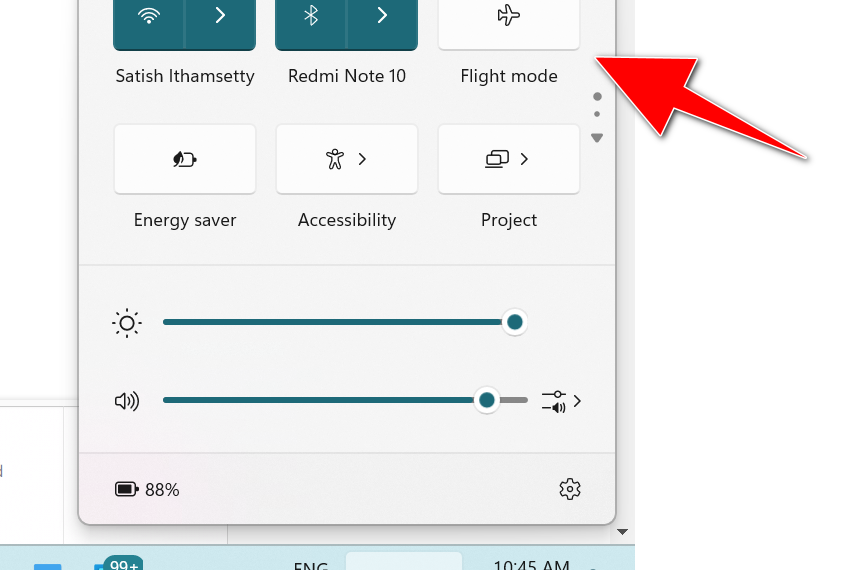Mute sound via speaker icon
The width and height of the screenshot is (865, 570).
pos(127,401)
